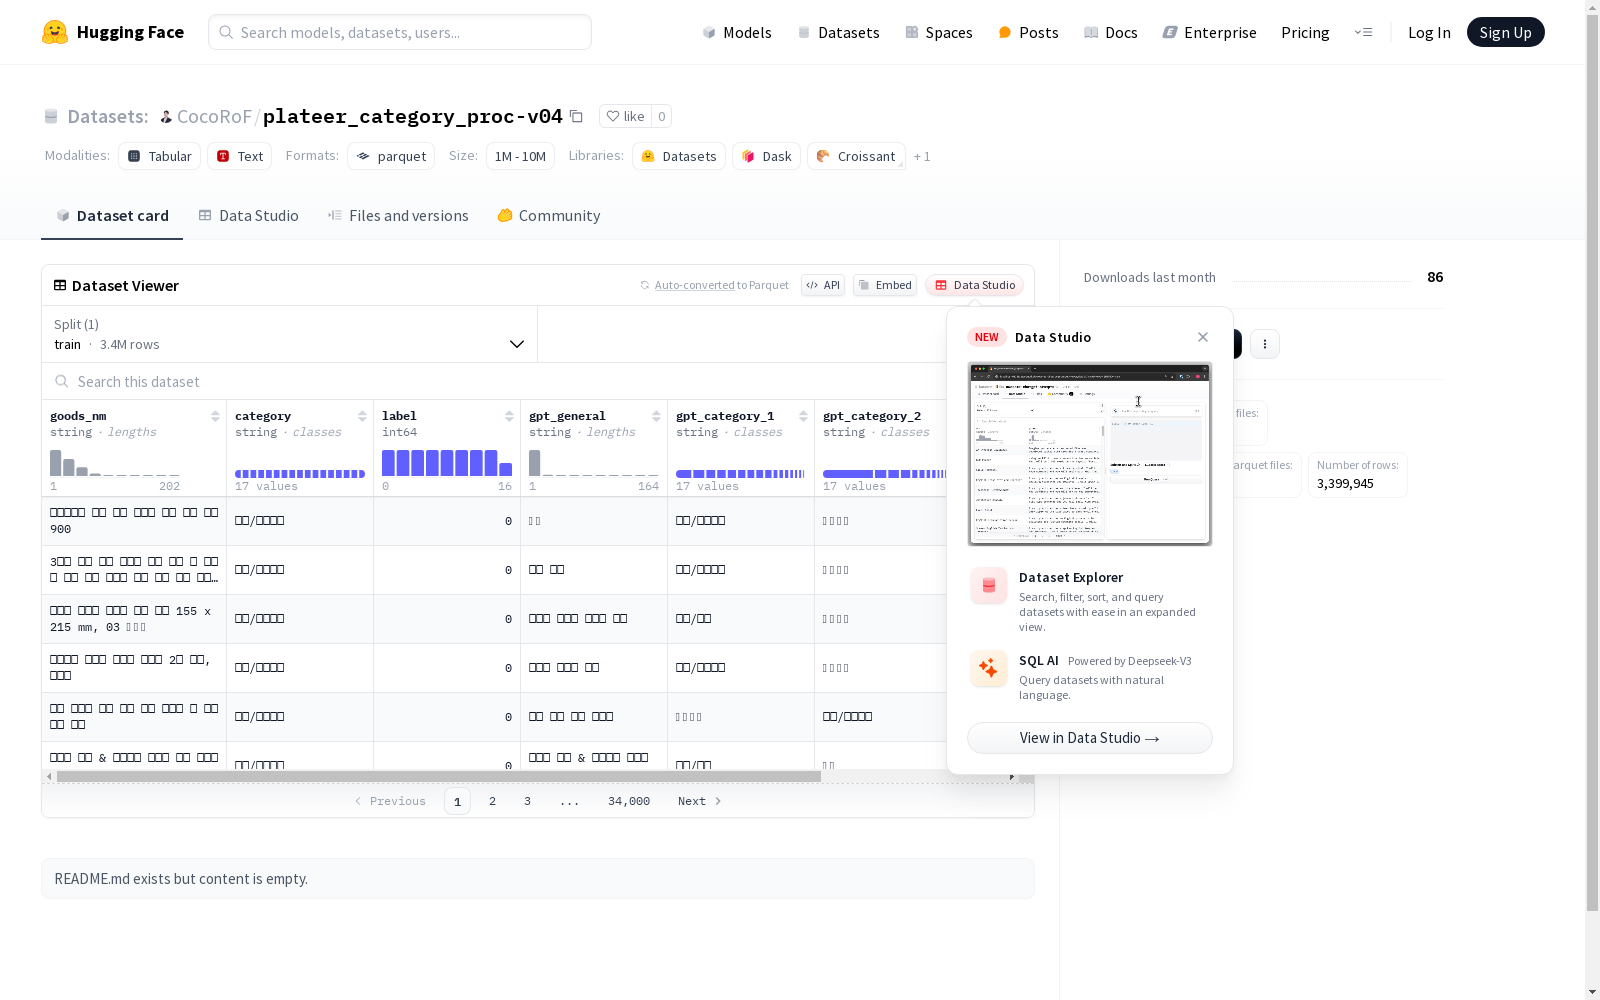This screenshot has height=1000, width=1600.
Task: Sort the category column
Action: coord(362,416)
